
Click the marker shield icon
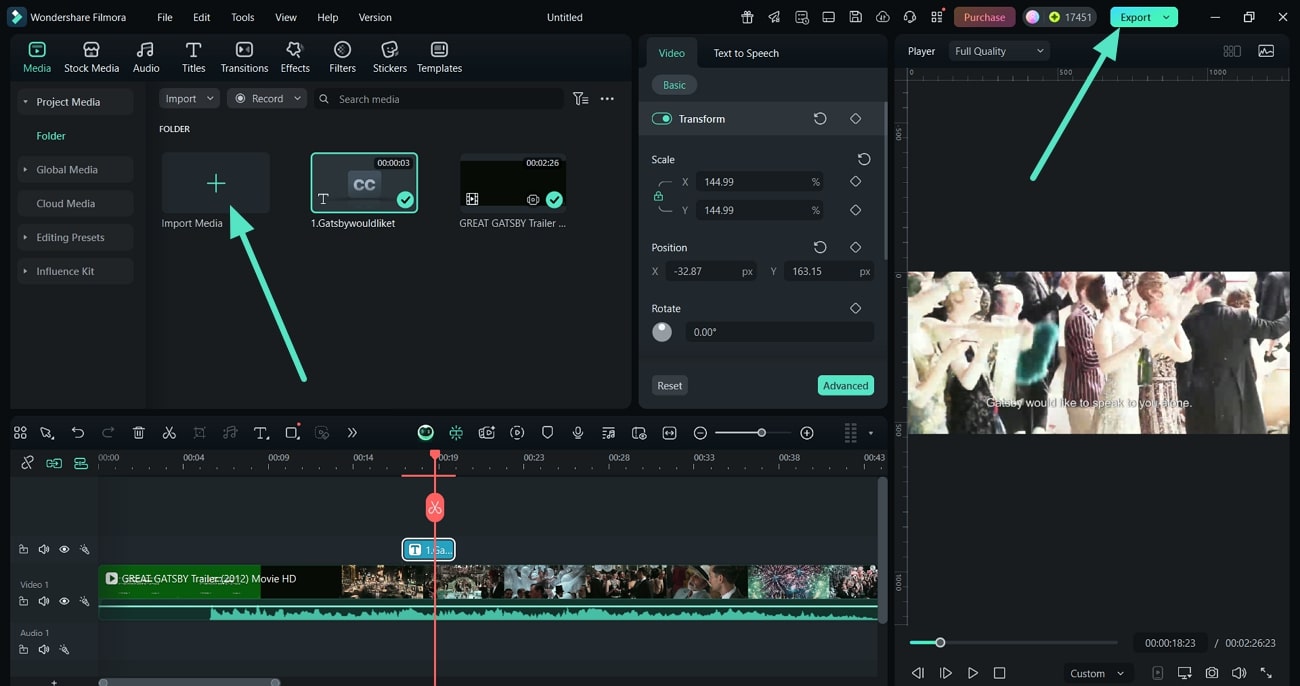tap(547, 433)
